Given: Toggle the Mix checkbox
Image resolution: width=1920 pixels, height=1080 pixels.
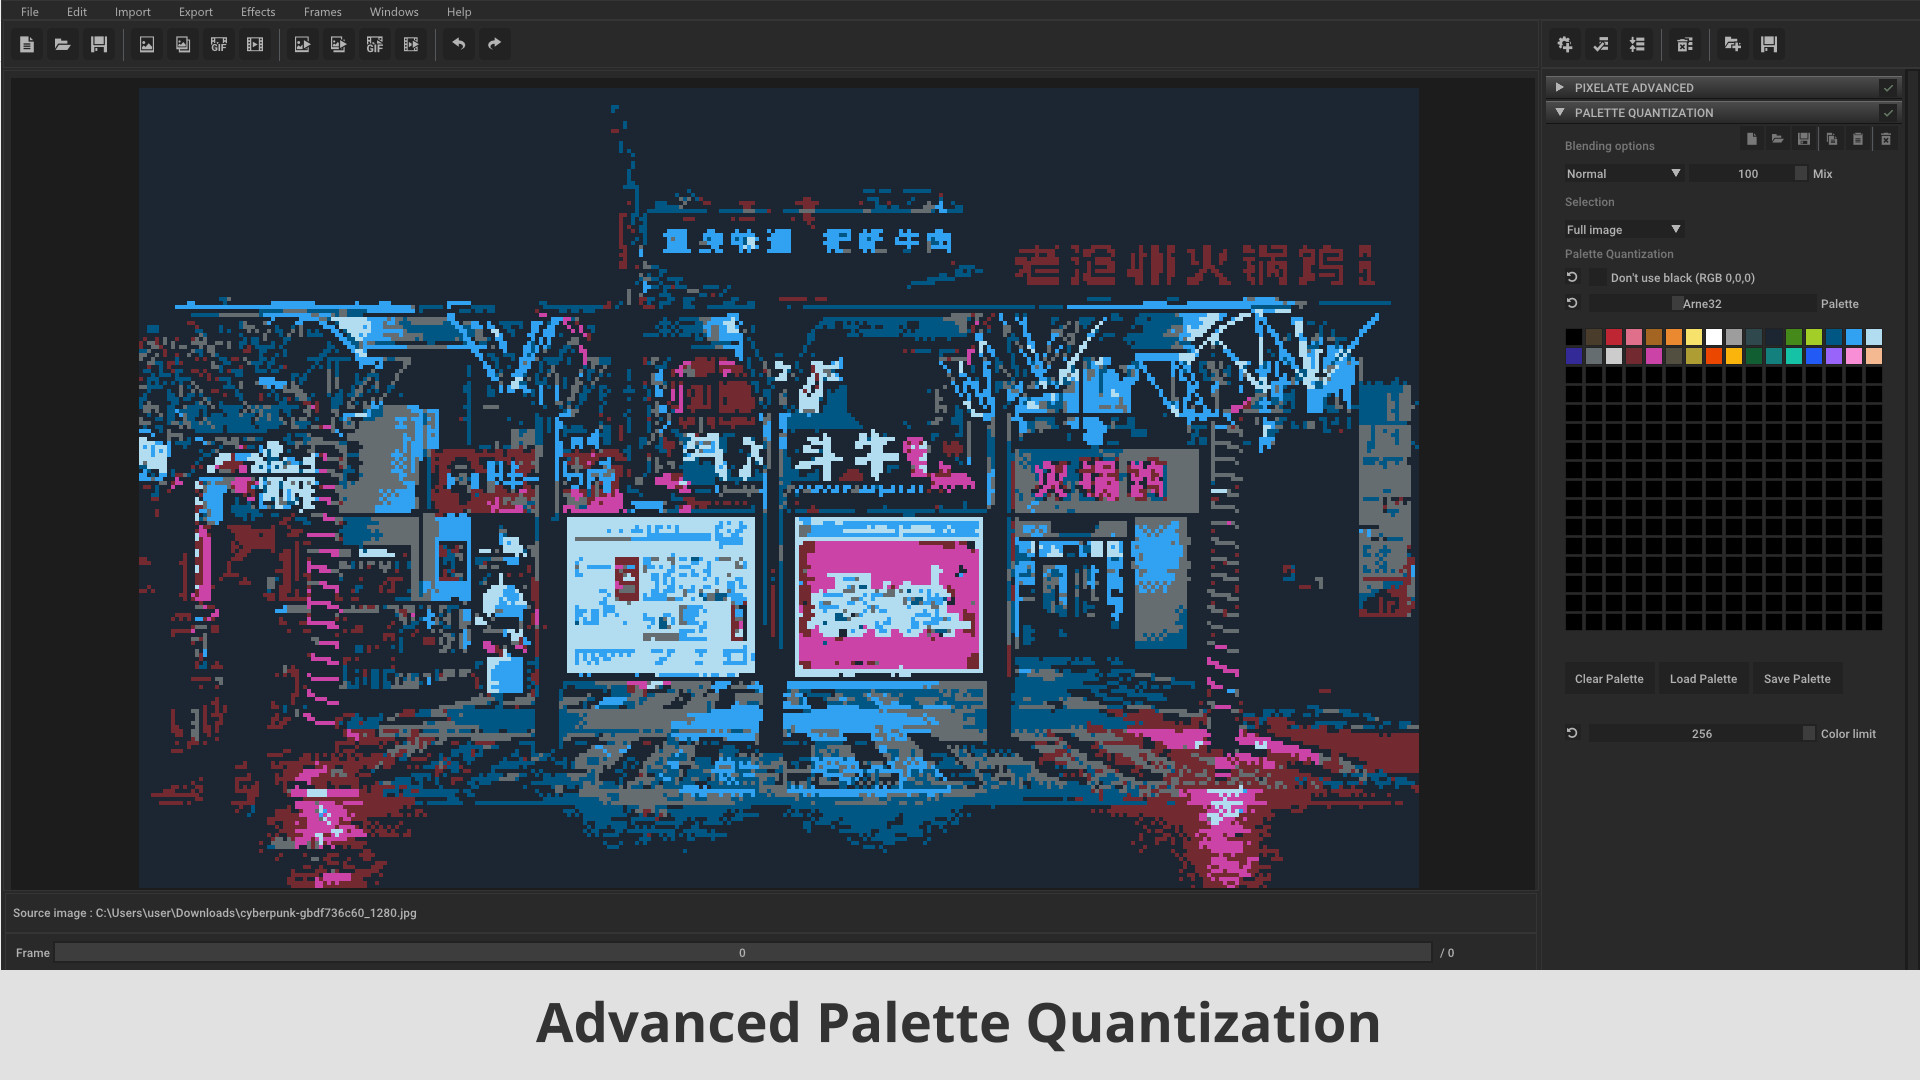Looking at the screenshot, I should pos(1800,173).
